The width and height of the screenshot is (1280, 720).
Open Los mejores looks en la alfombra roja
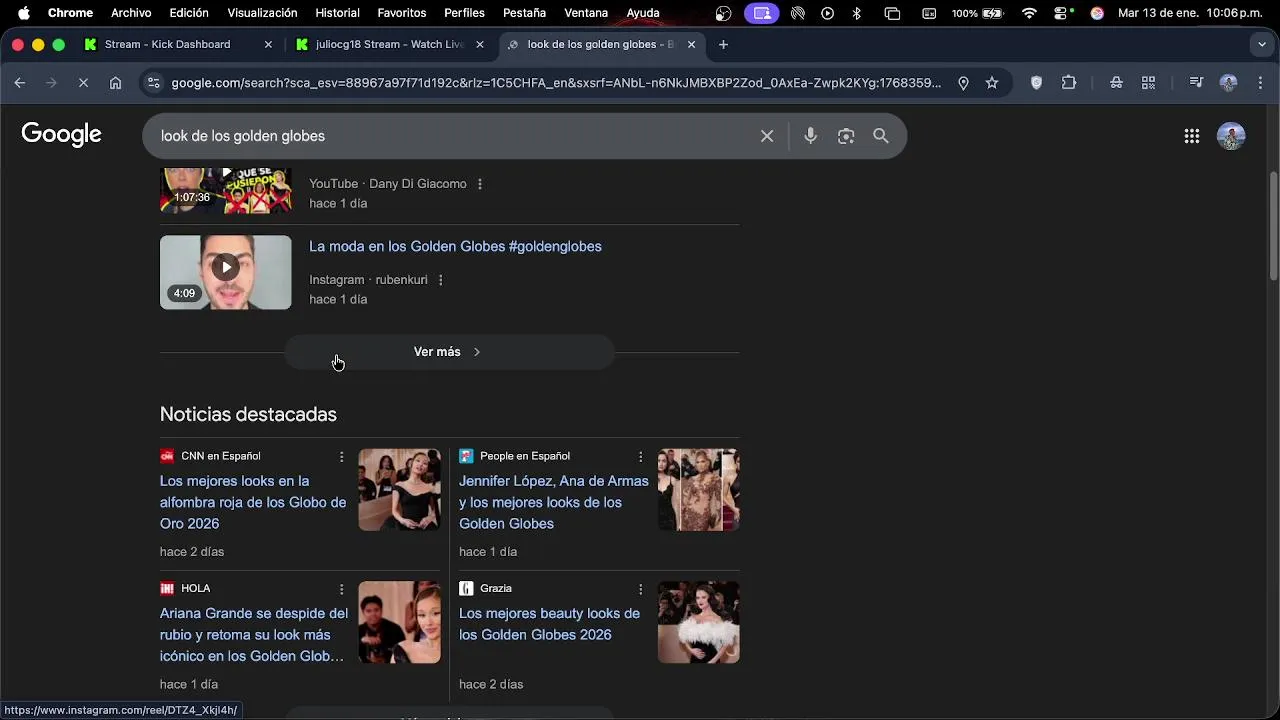253,502
